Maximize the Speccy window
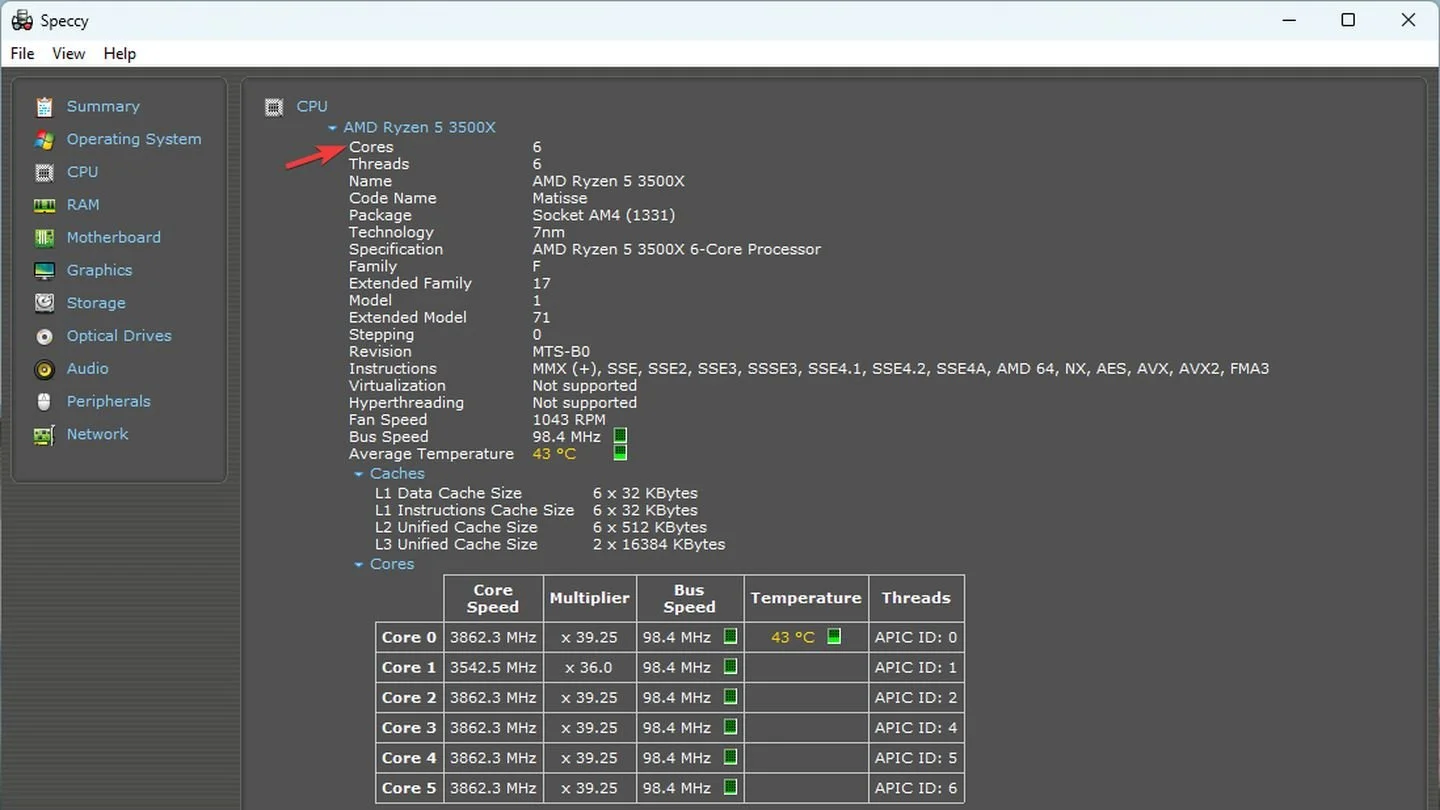This screenshot has height=810, width=1440. (1348, 20)
